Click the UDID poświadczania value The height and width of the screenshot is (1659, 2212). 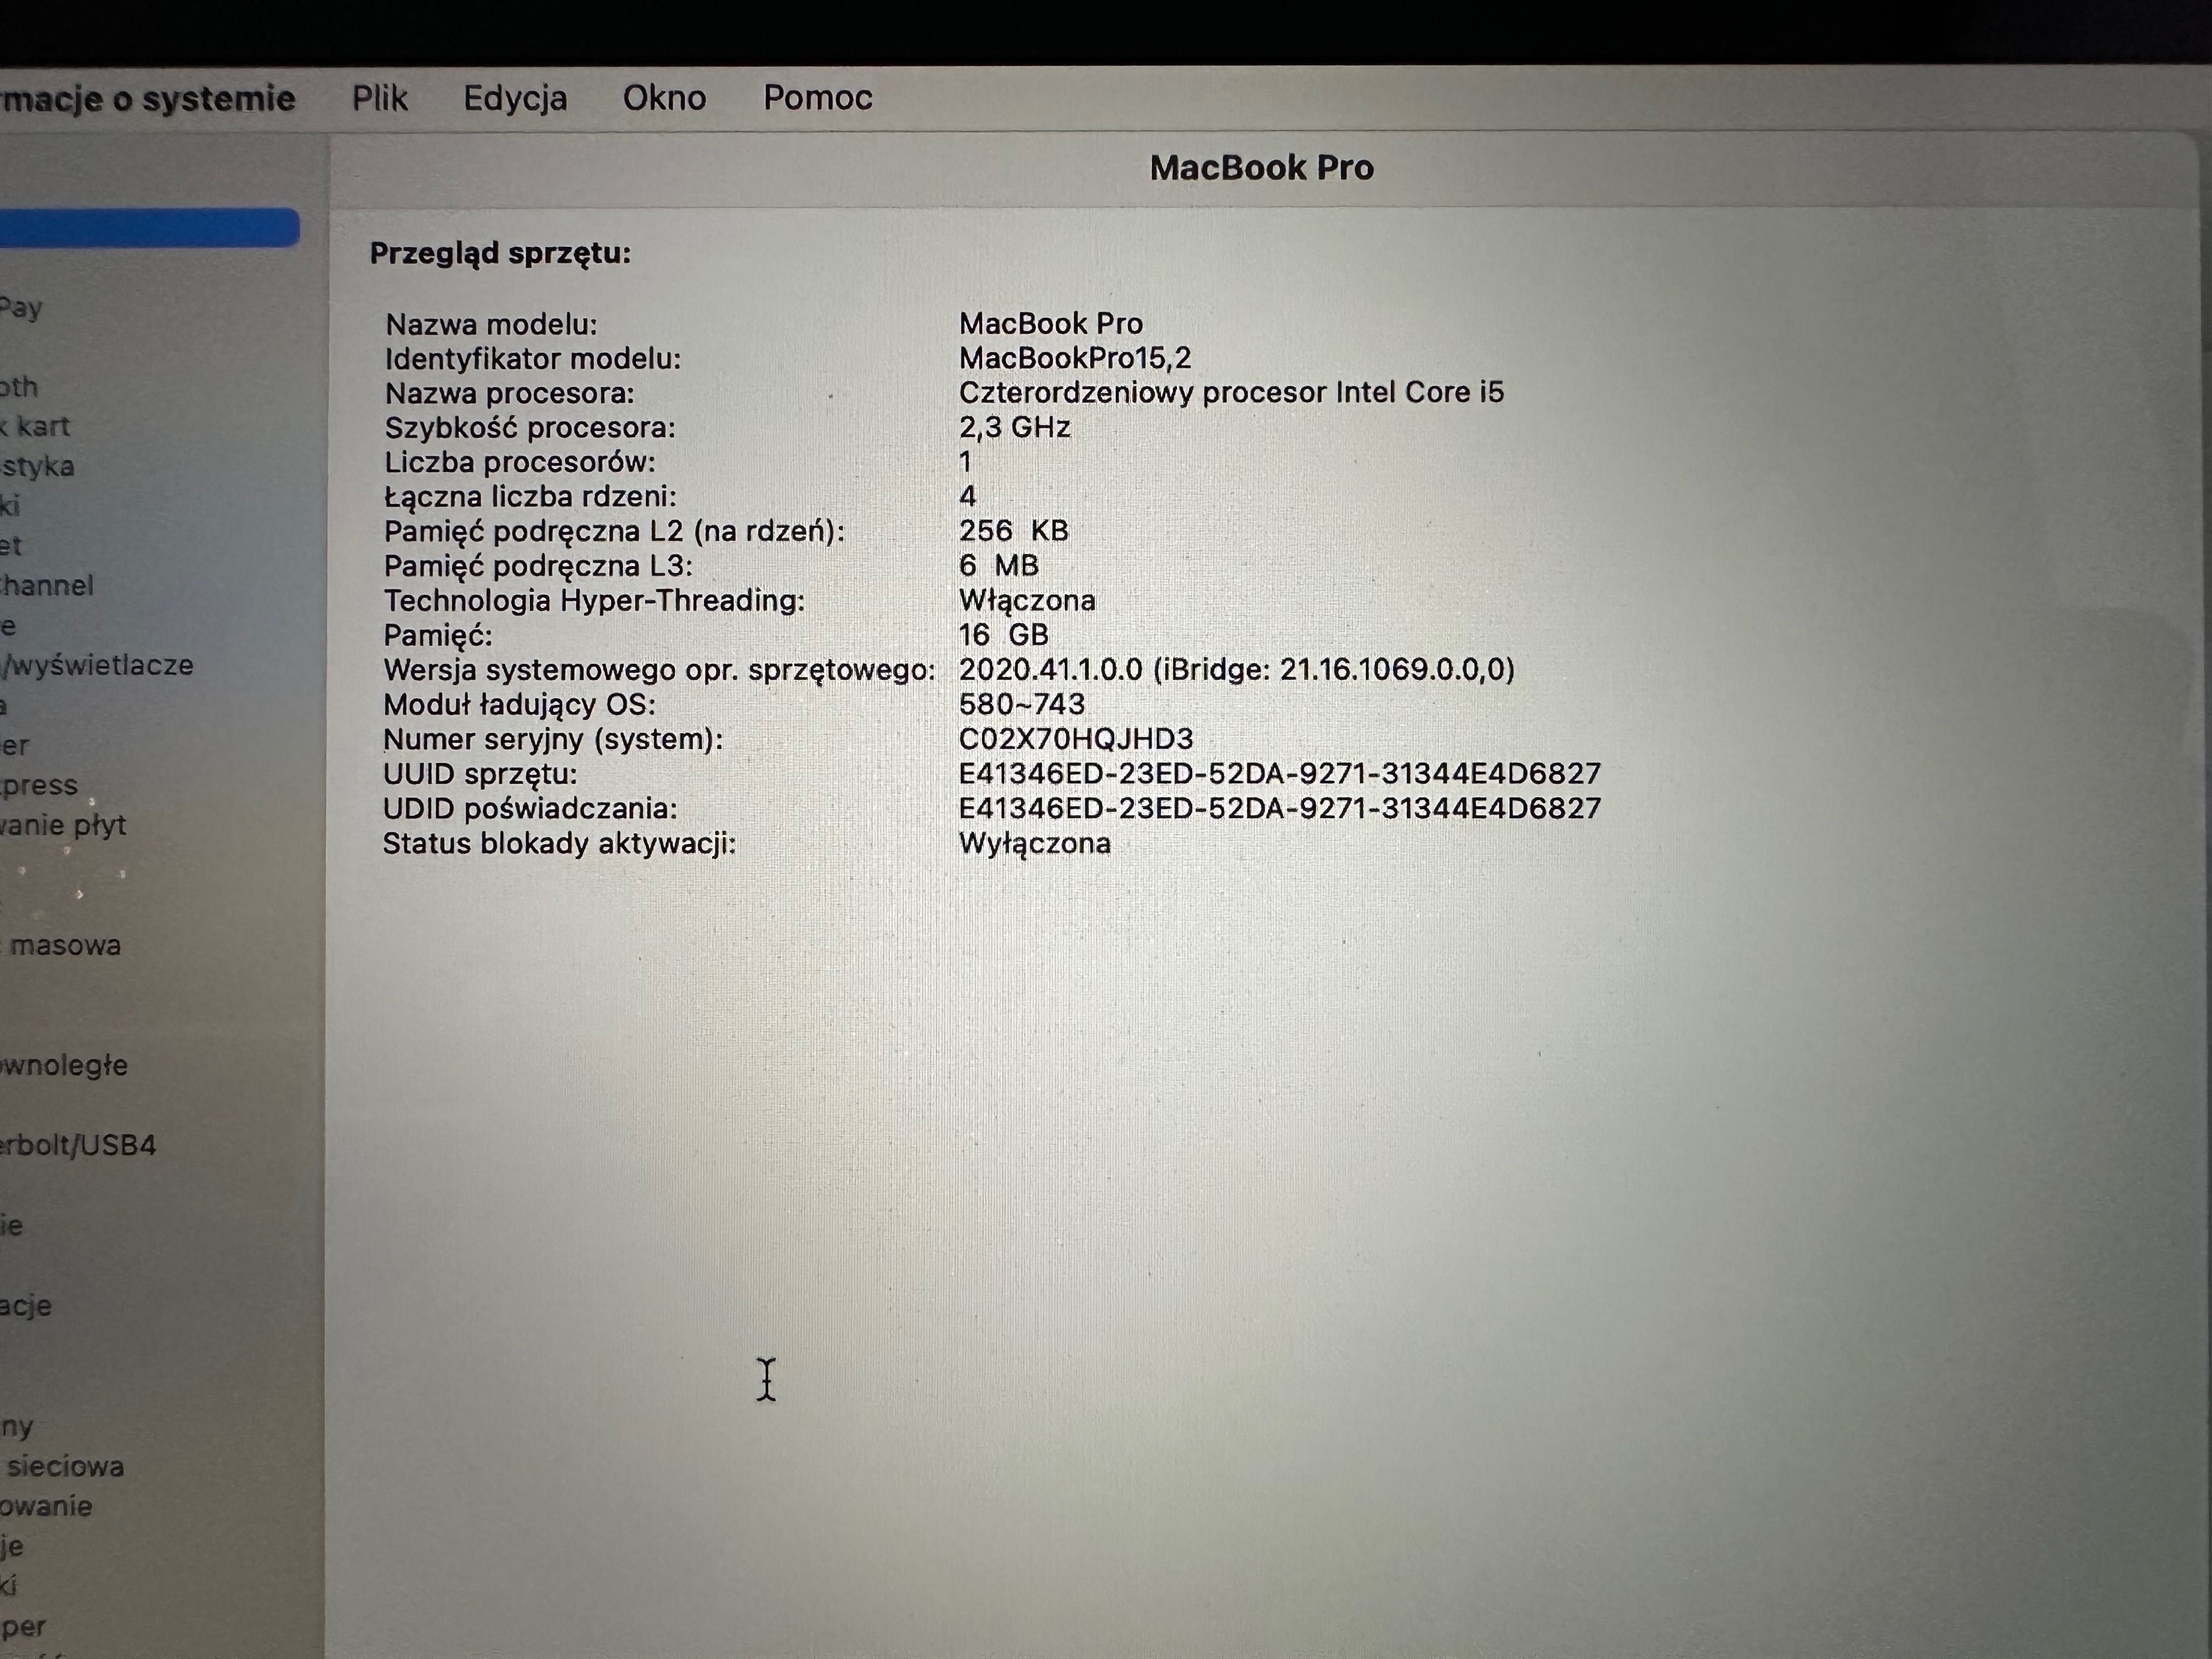1280,808
